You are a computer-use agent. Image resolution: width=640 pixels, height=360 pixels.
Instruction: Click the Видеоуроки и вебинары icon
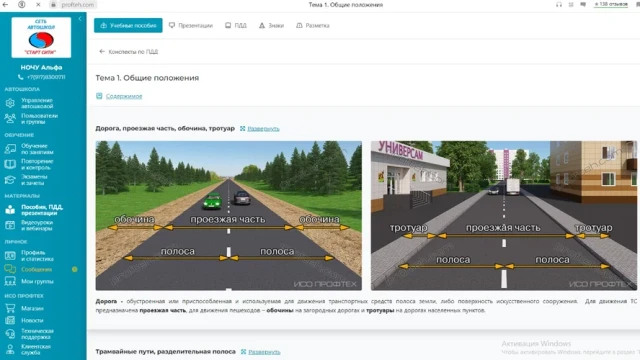coord(10,225)
